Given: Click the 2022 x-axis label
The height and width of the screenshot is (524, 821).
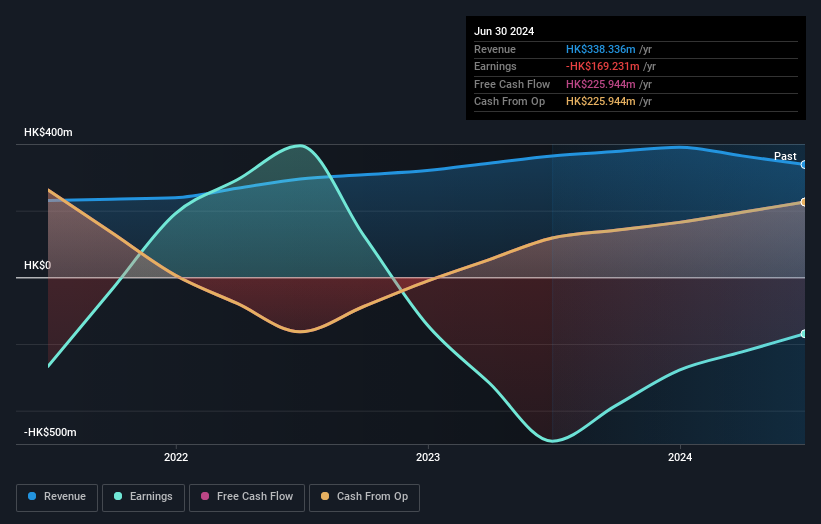Looking at the screenshot, I should click(x=176, y=457).
